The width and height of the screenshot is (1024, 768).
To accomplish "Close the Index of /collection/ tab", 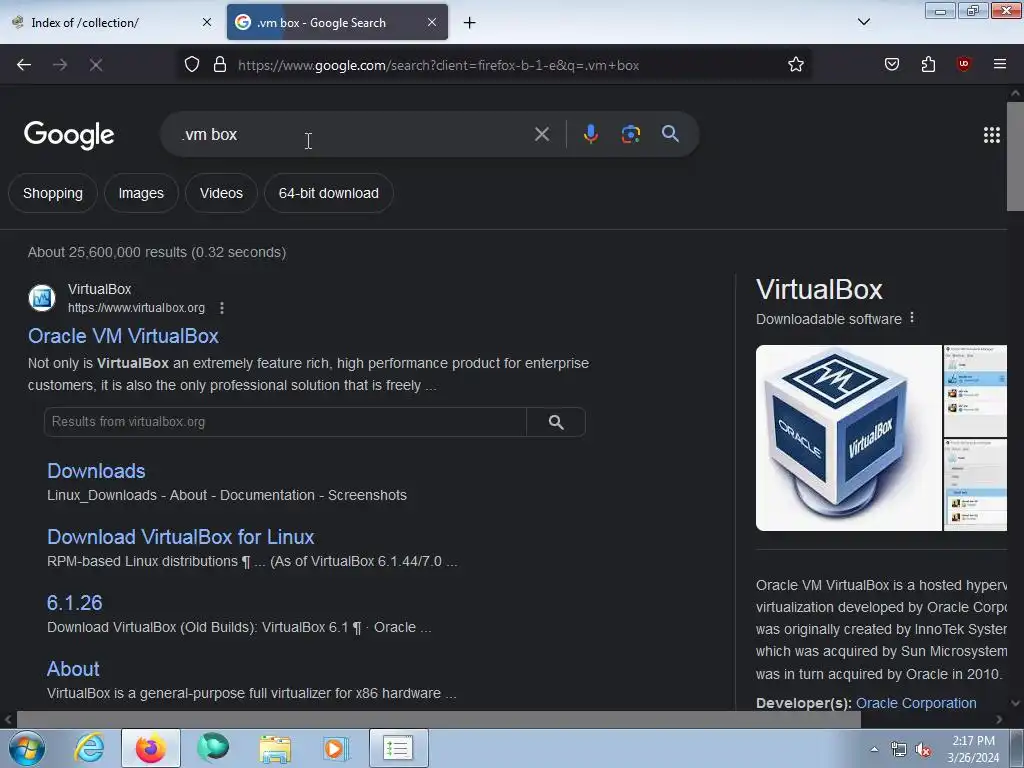I will tap(206, 22).
